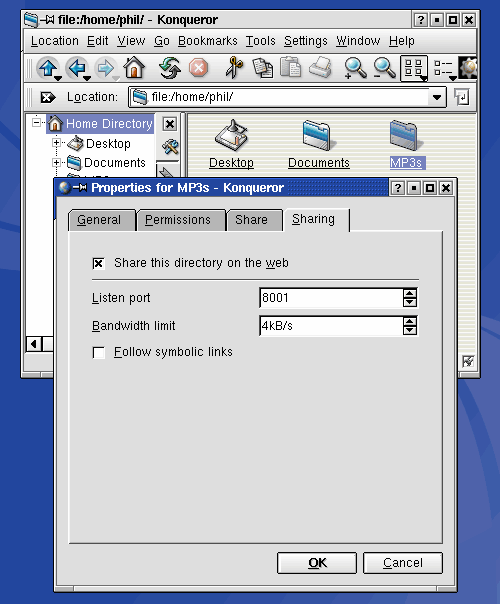This screenshot has height=604, width=500.
Task: Reload the view with the green arrows icon
Action: pyautogui.click(x=169, y=68)
